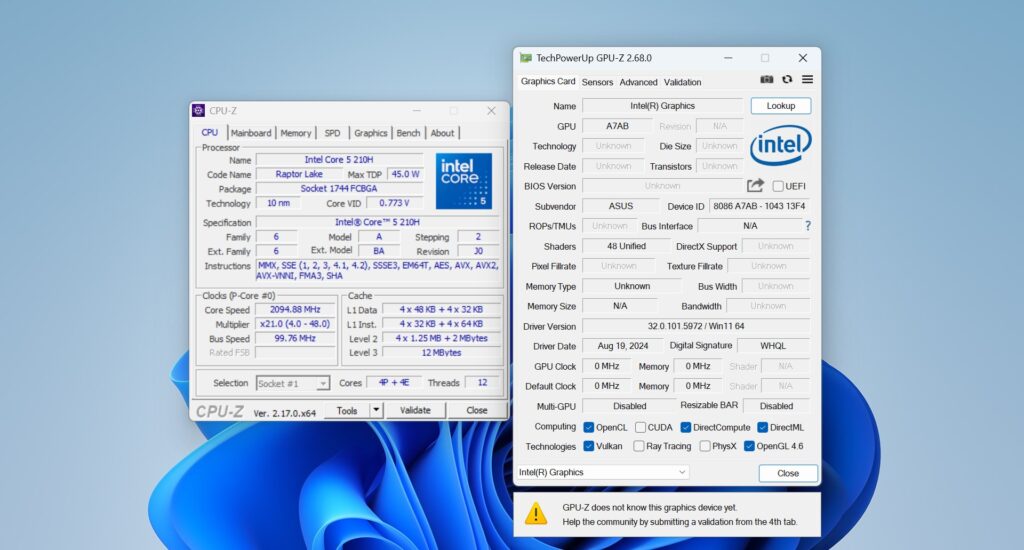Toggle the Ray Tracing checkbox
This screenshot has height=550, width=1024.
click(639, 447)
